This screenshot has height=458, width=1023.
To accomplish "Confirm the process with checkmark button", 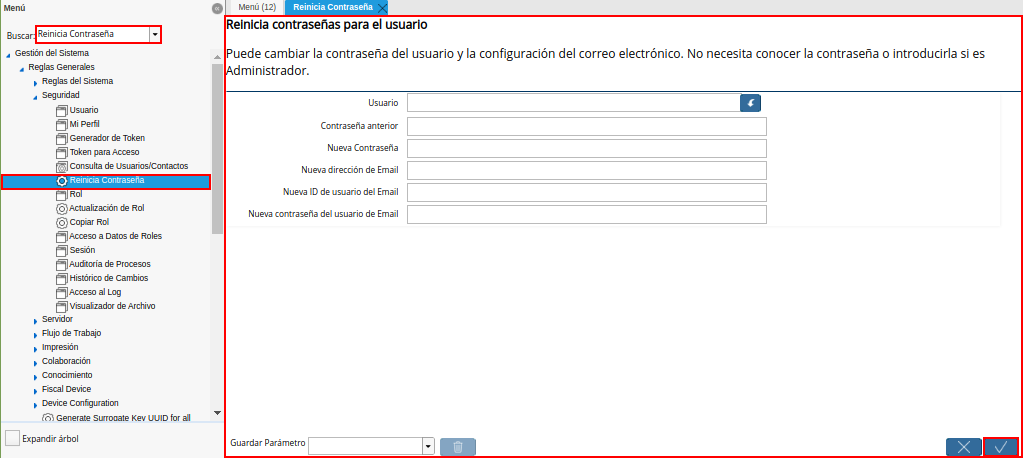I will (1001, 447).
